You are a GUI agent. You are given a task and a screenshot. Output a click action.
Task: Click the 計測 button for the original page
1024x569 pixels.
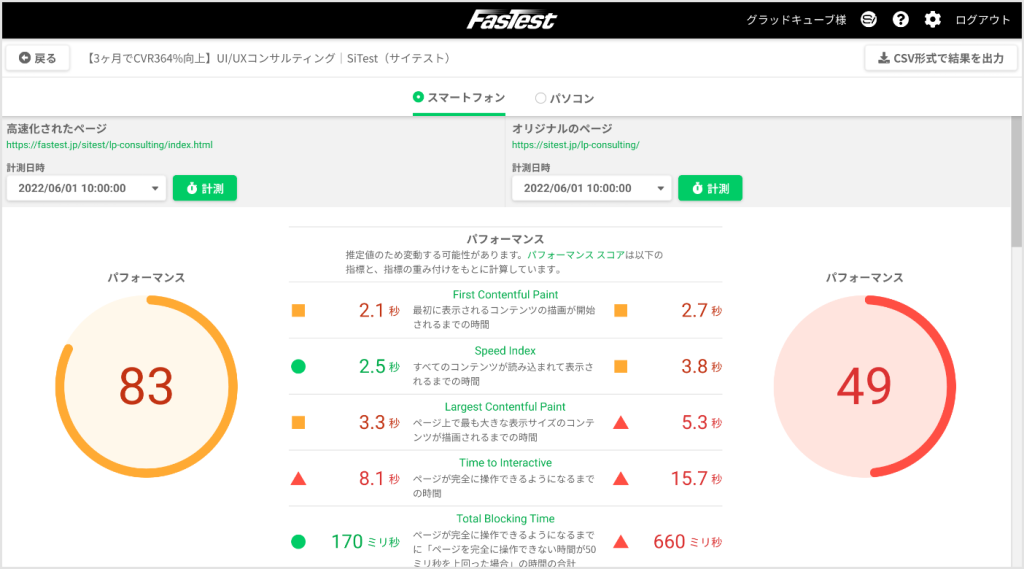click(711, 188)
